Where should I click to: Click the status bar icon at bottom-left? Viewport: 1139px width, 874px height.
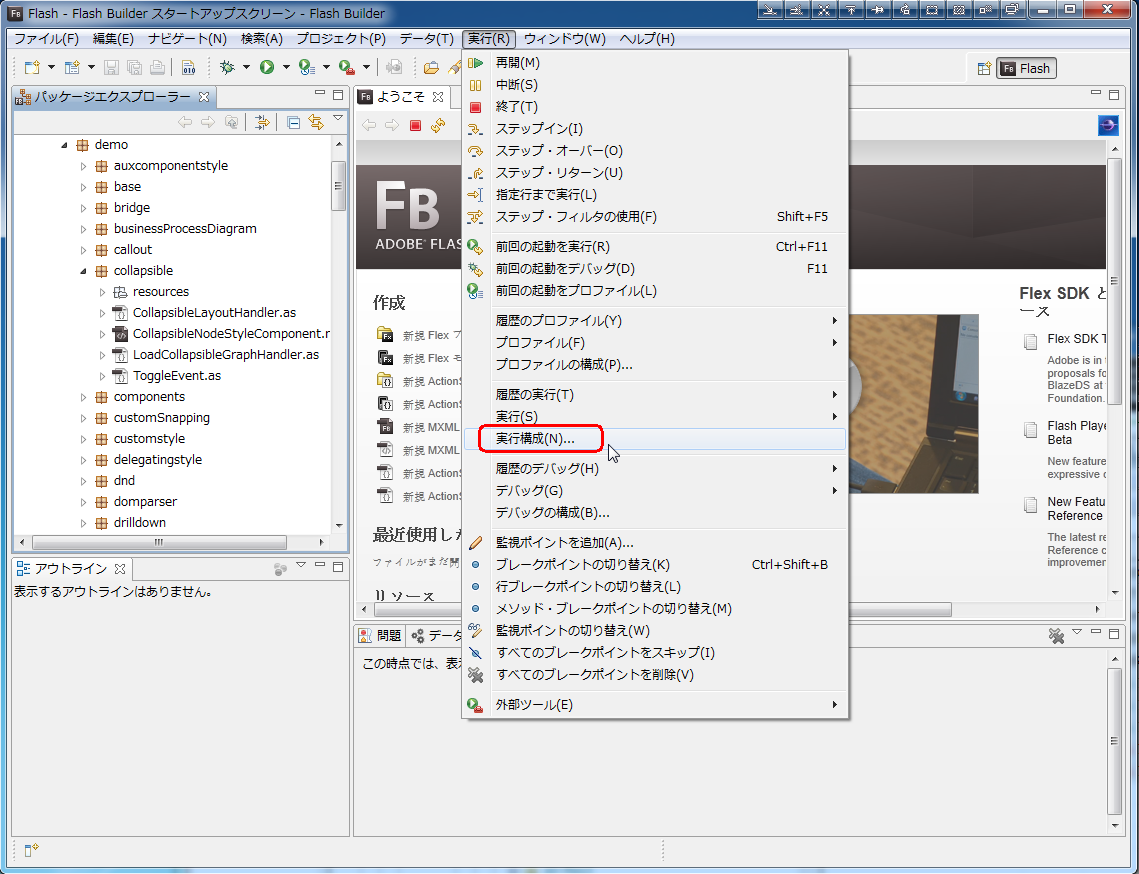[x=31, y=850]
